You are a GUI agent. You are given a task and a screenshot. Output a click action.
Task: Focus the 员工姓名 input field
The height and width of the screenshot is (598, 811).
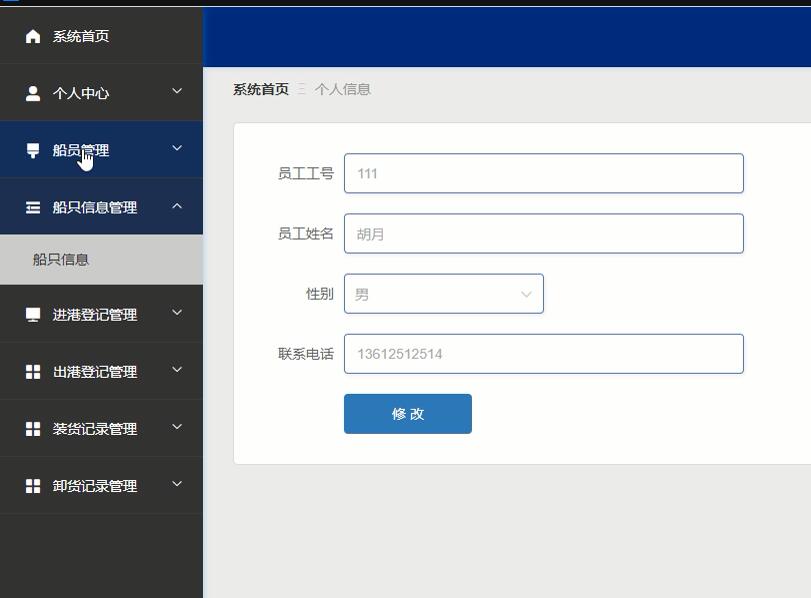click(544, 234)
